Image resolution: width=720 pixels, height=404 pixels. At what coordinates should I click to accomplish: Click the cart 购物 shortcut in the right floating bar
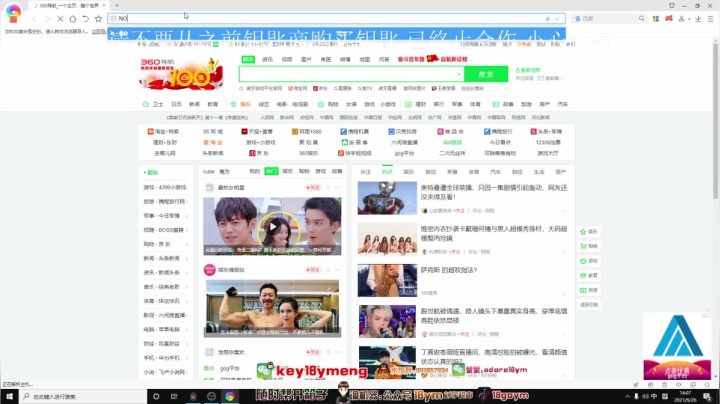589,247
